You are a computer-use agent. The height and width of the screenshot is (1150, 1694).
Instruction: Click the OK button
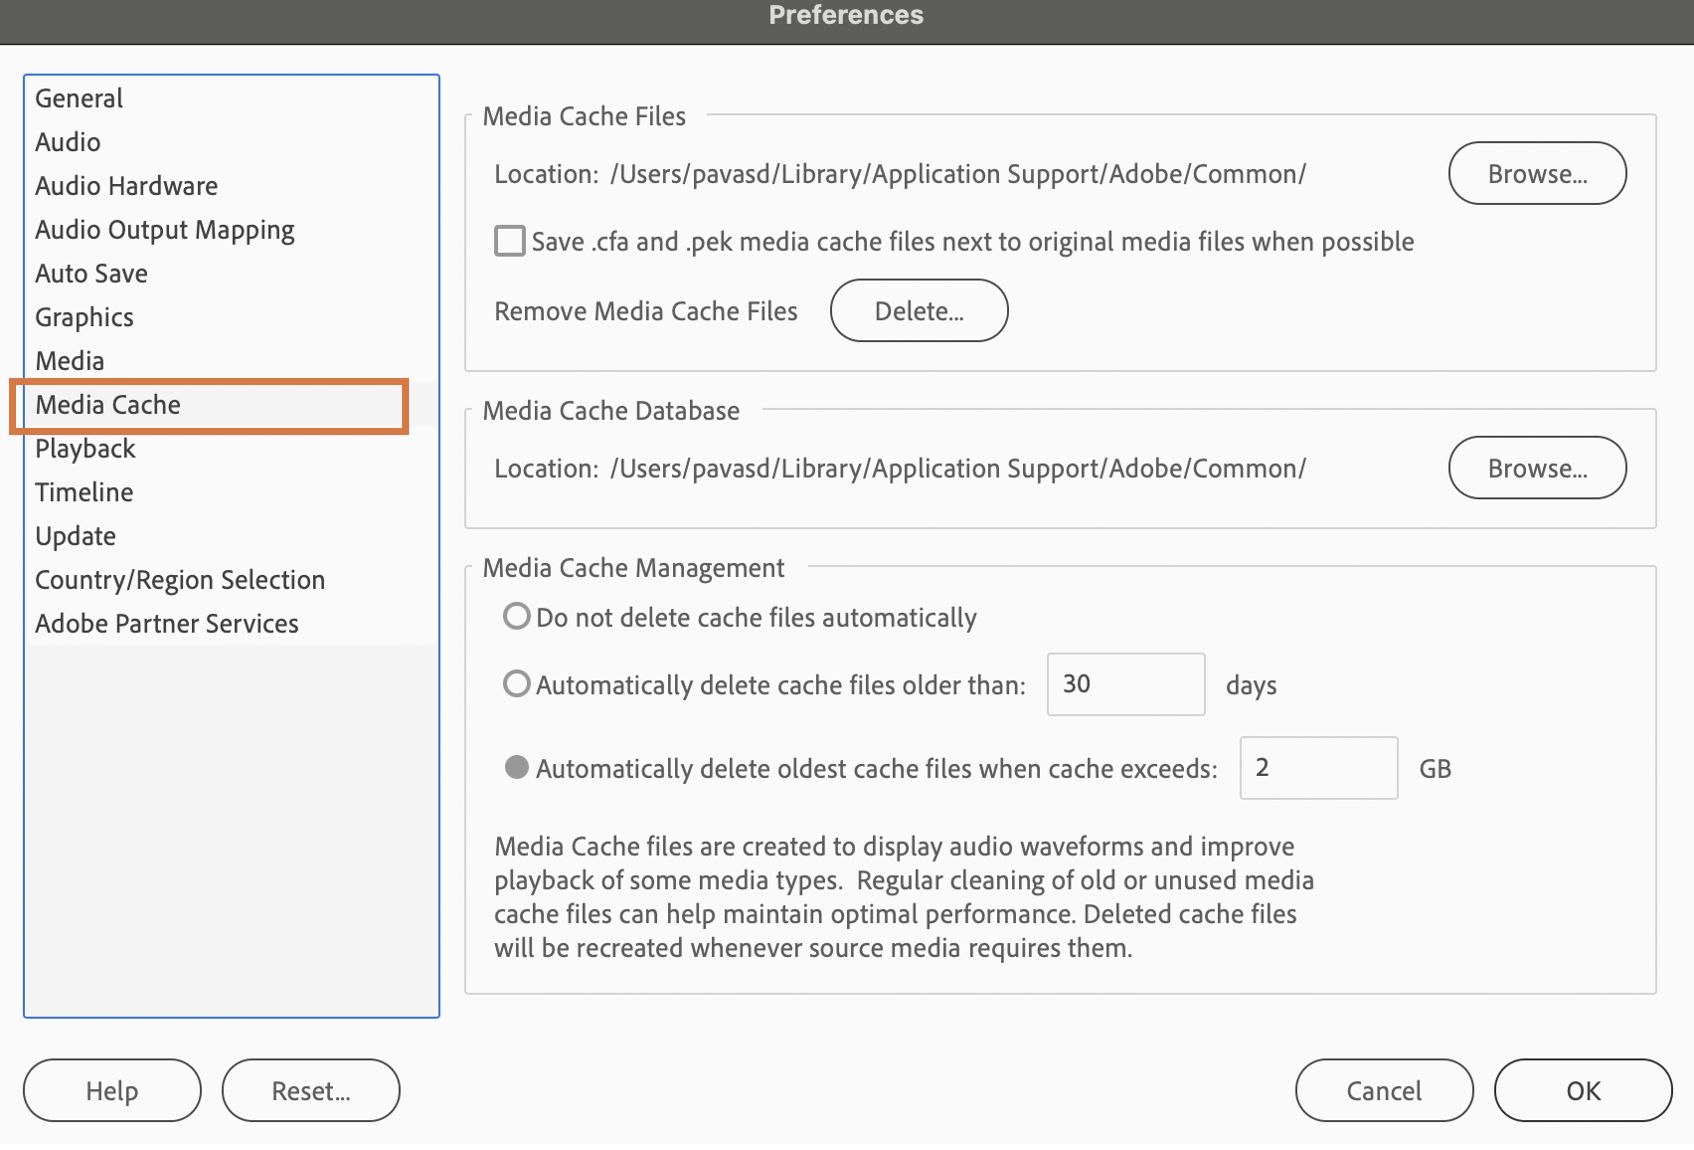pyautogui.click(x=1582, y=1090)
